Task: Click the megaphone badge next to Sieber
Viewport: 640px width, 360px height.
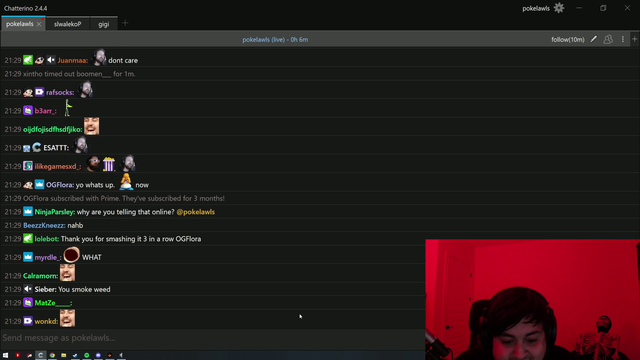Action: (x=28, y=289)
